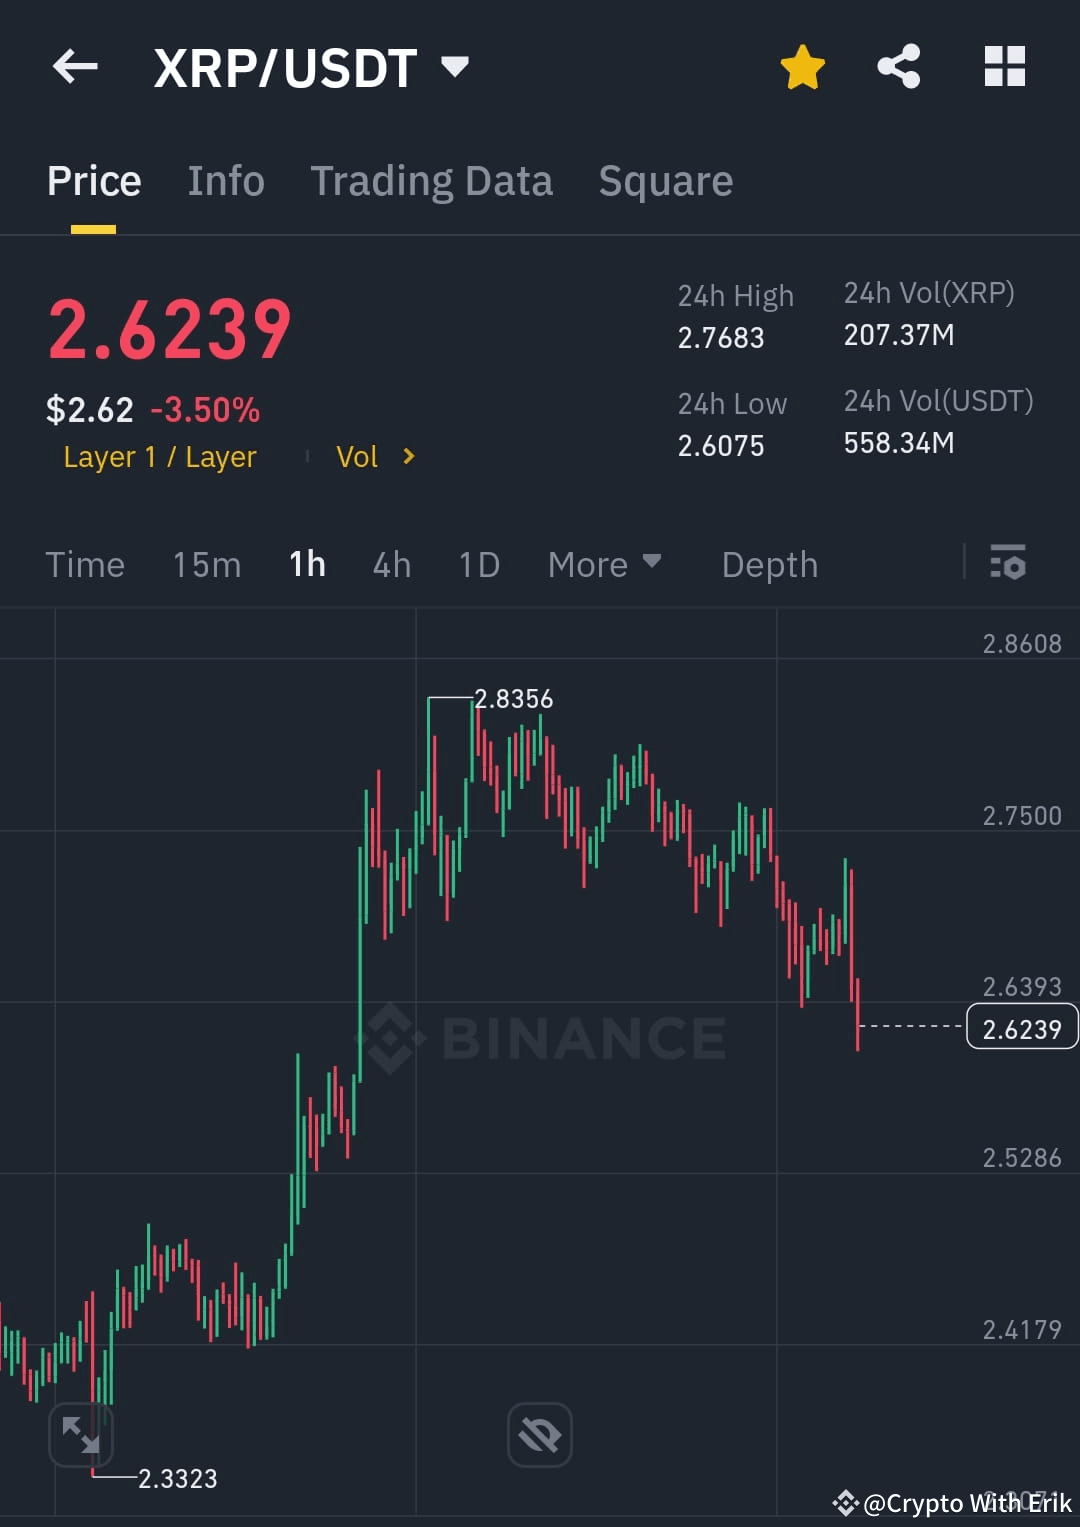Navigate back using the arrow icon
1080x1527 pixels.
point(75,65)
